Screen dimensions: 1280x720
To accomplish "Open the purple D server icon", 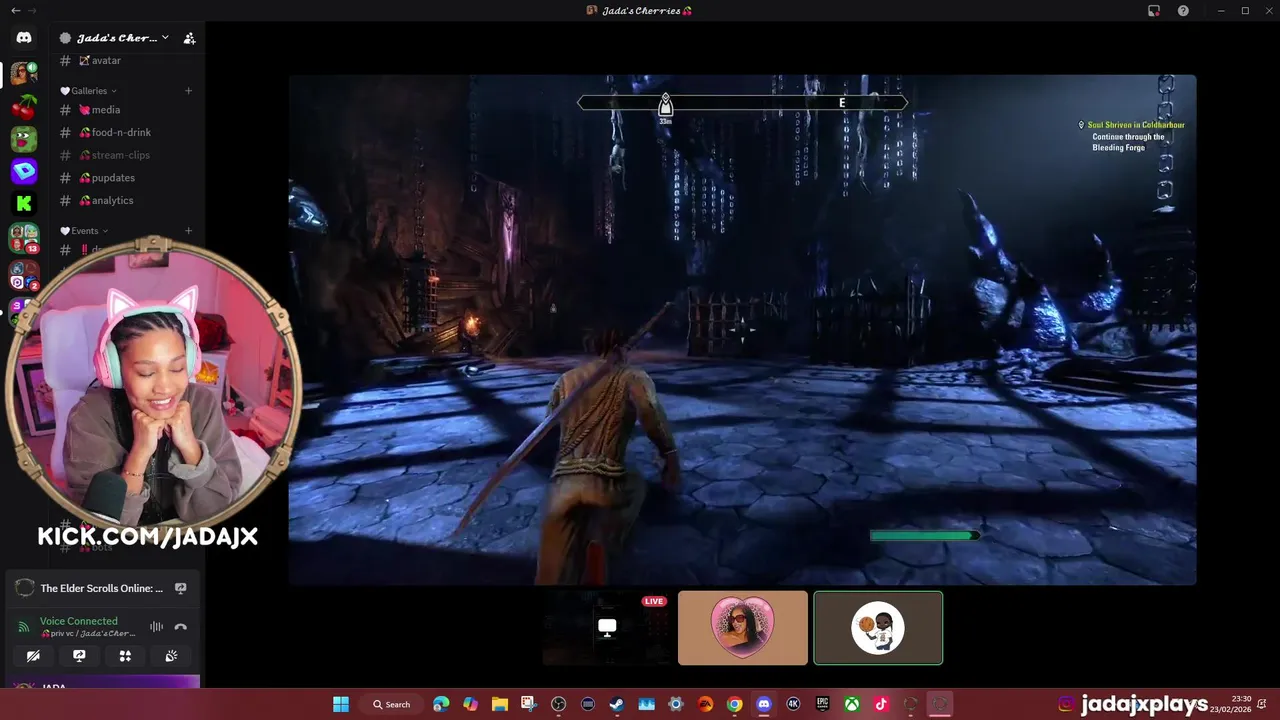I will pyautogui.click(x=24, y=171).
